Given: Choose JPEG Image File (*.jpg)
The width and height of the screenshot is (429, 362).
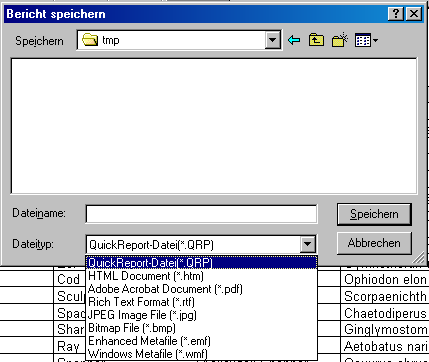Looking at the screenshot, I should coord(201,315).
